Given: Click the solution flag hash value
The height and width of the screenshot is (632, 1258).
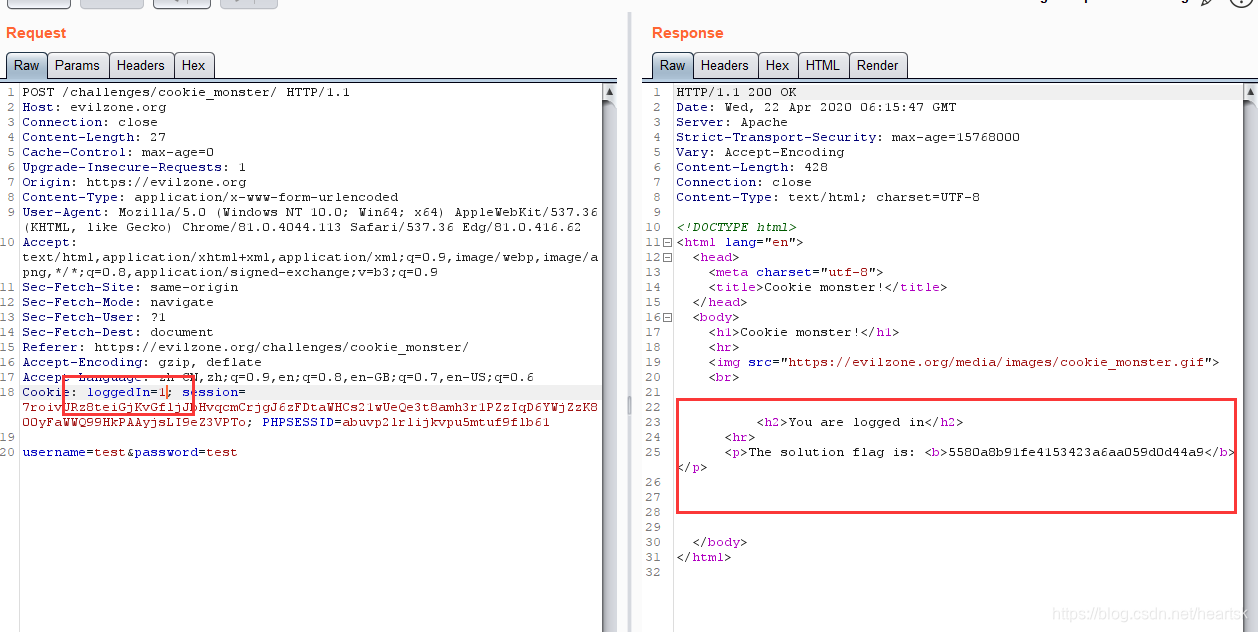Looking at the screenshot, I should coord(1076,452).
